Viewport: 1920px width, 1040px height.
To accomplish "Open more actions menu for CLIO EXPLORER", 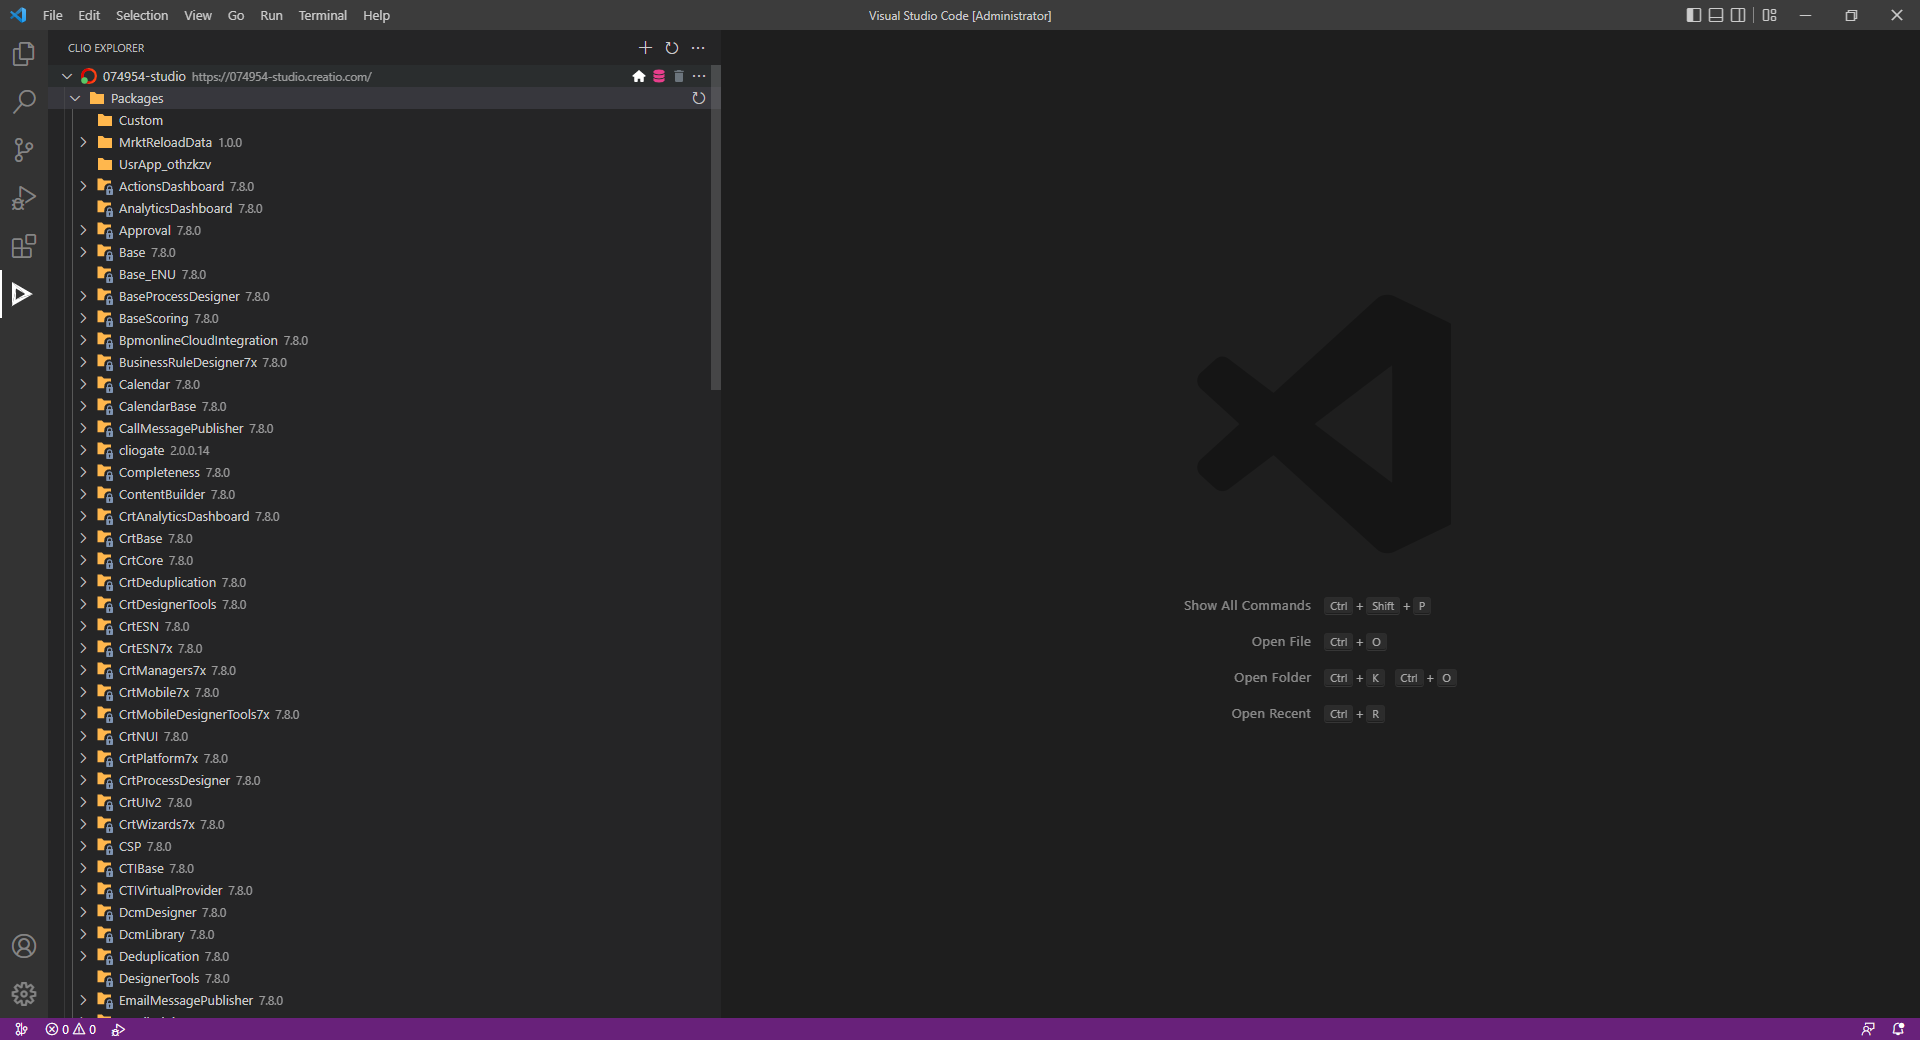I will 698,47.
